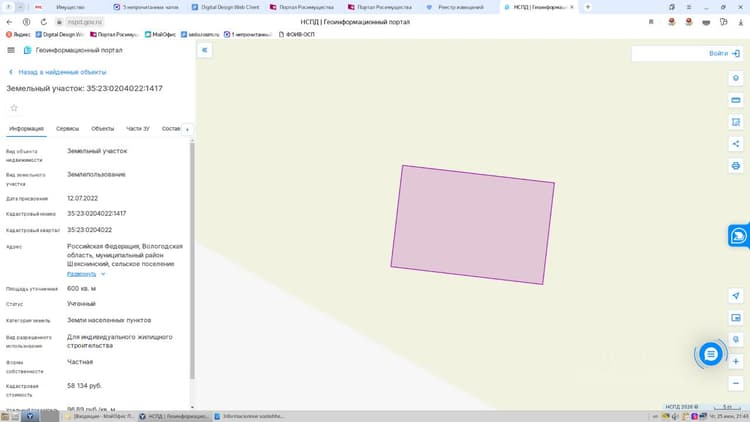
Task: Open the НСПД taskbar window button
Action: [x=174, y=417]
